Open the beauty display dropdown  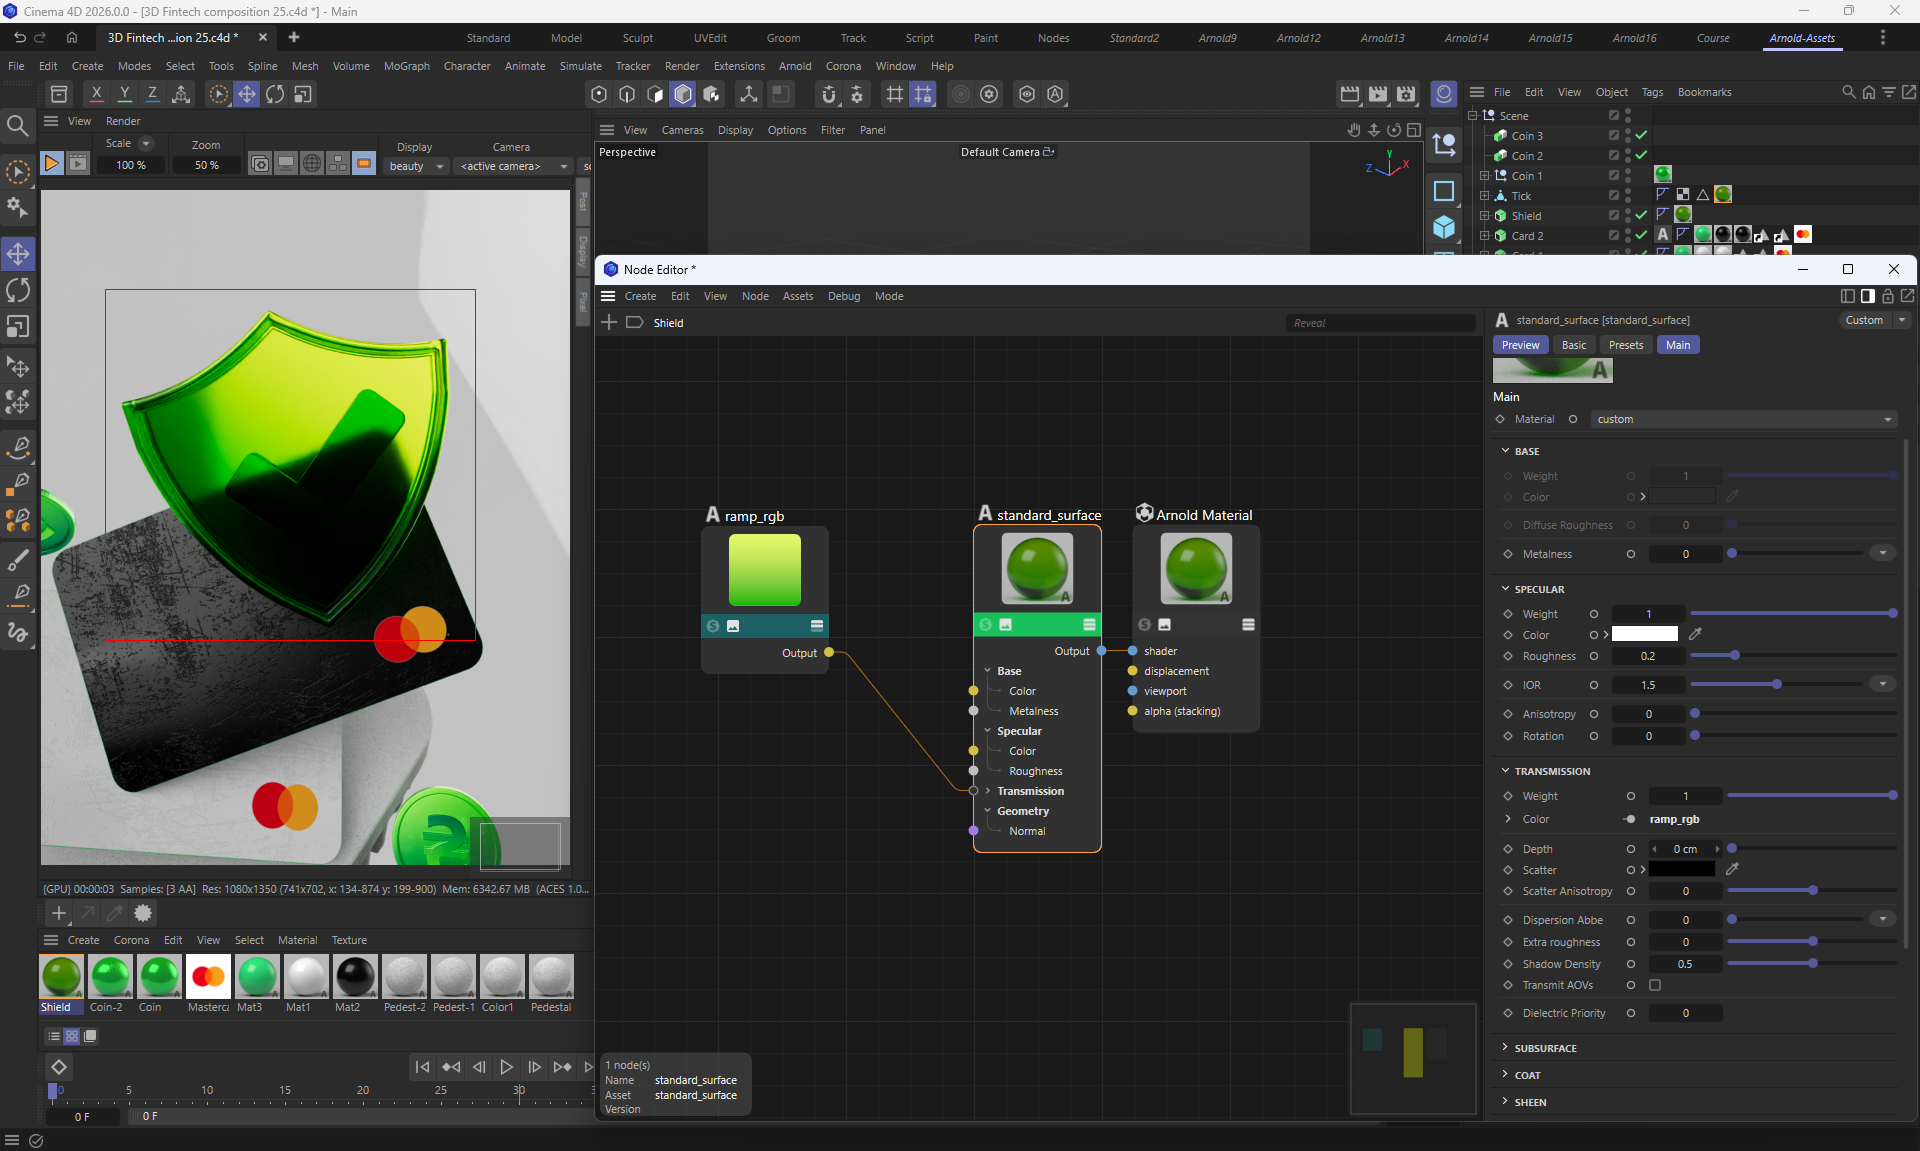tap(415, 166)
